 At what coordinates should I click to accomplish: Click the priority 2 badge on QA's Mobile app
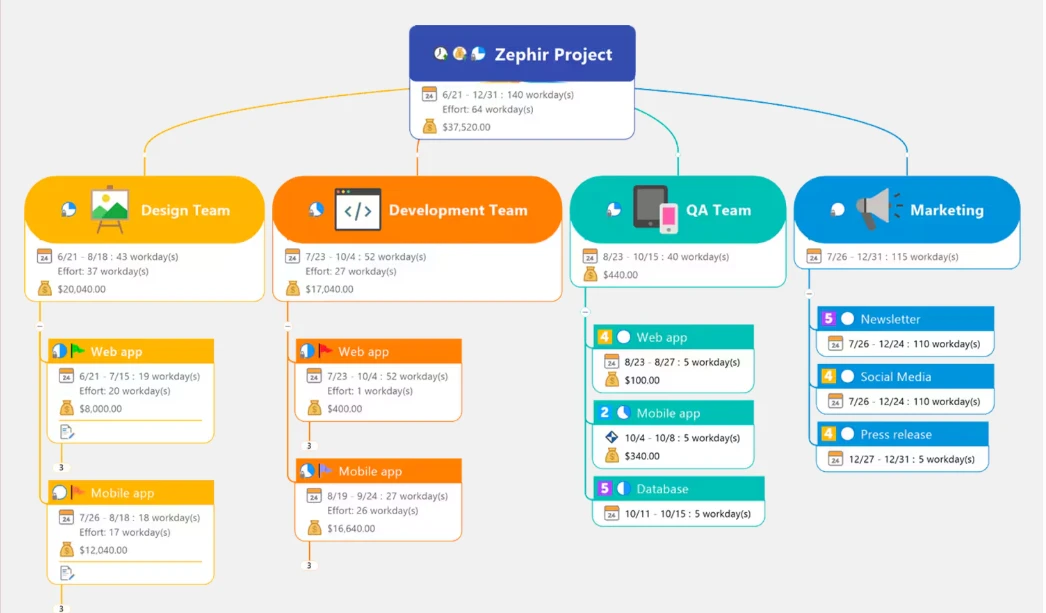tap(606, 412)
